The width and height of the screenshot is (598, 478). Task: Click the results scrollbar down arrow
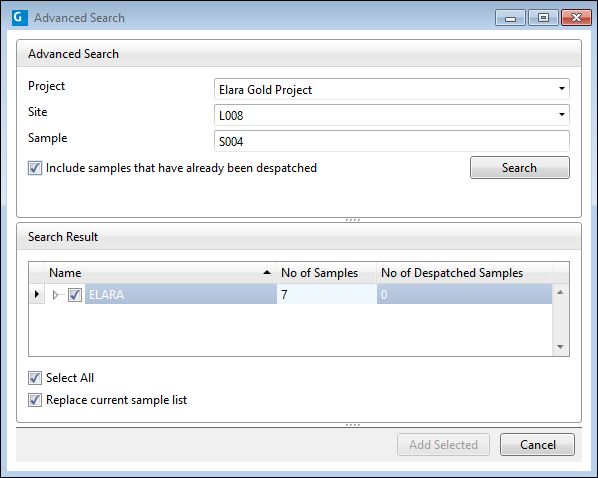click(x=560, y=347)
